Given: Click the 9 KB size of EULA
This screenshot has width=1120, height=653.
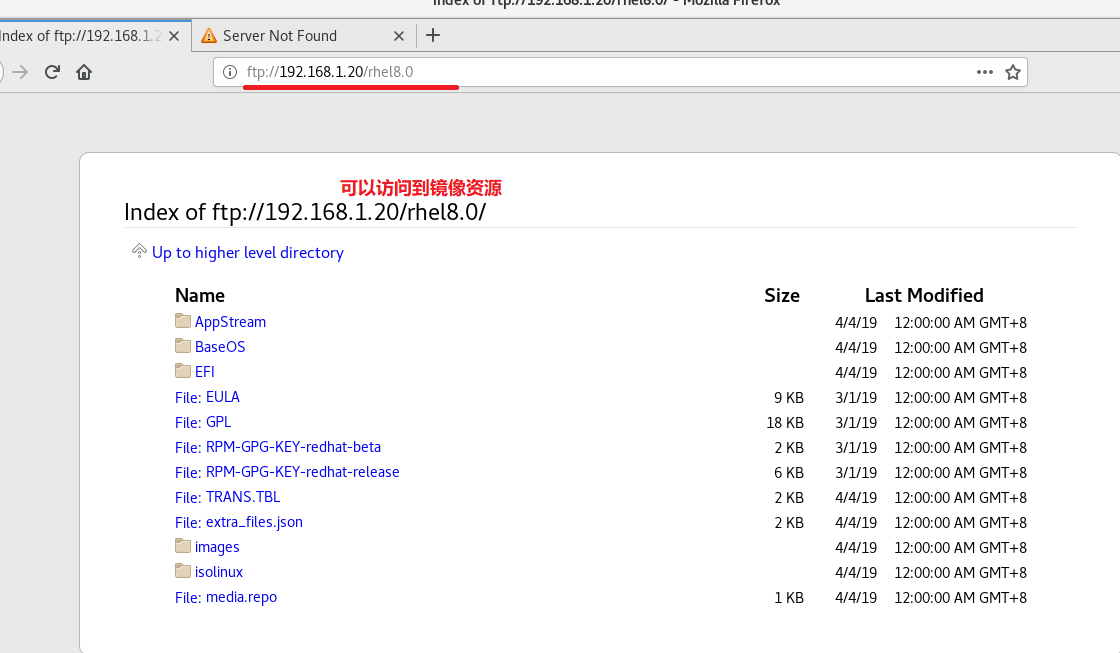Looking at the screenshot, I should pyautogui.click(x=789, y=398).
